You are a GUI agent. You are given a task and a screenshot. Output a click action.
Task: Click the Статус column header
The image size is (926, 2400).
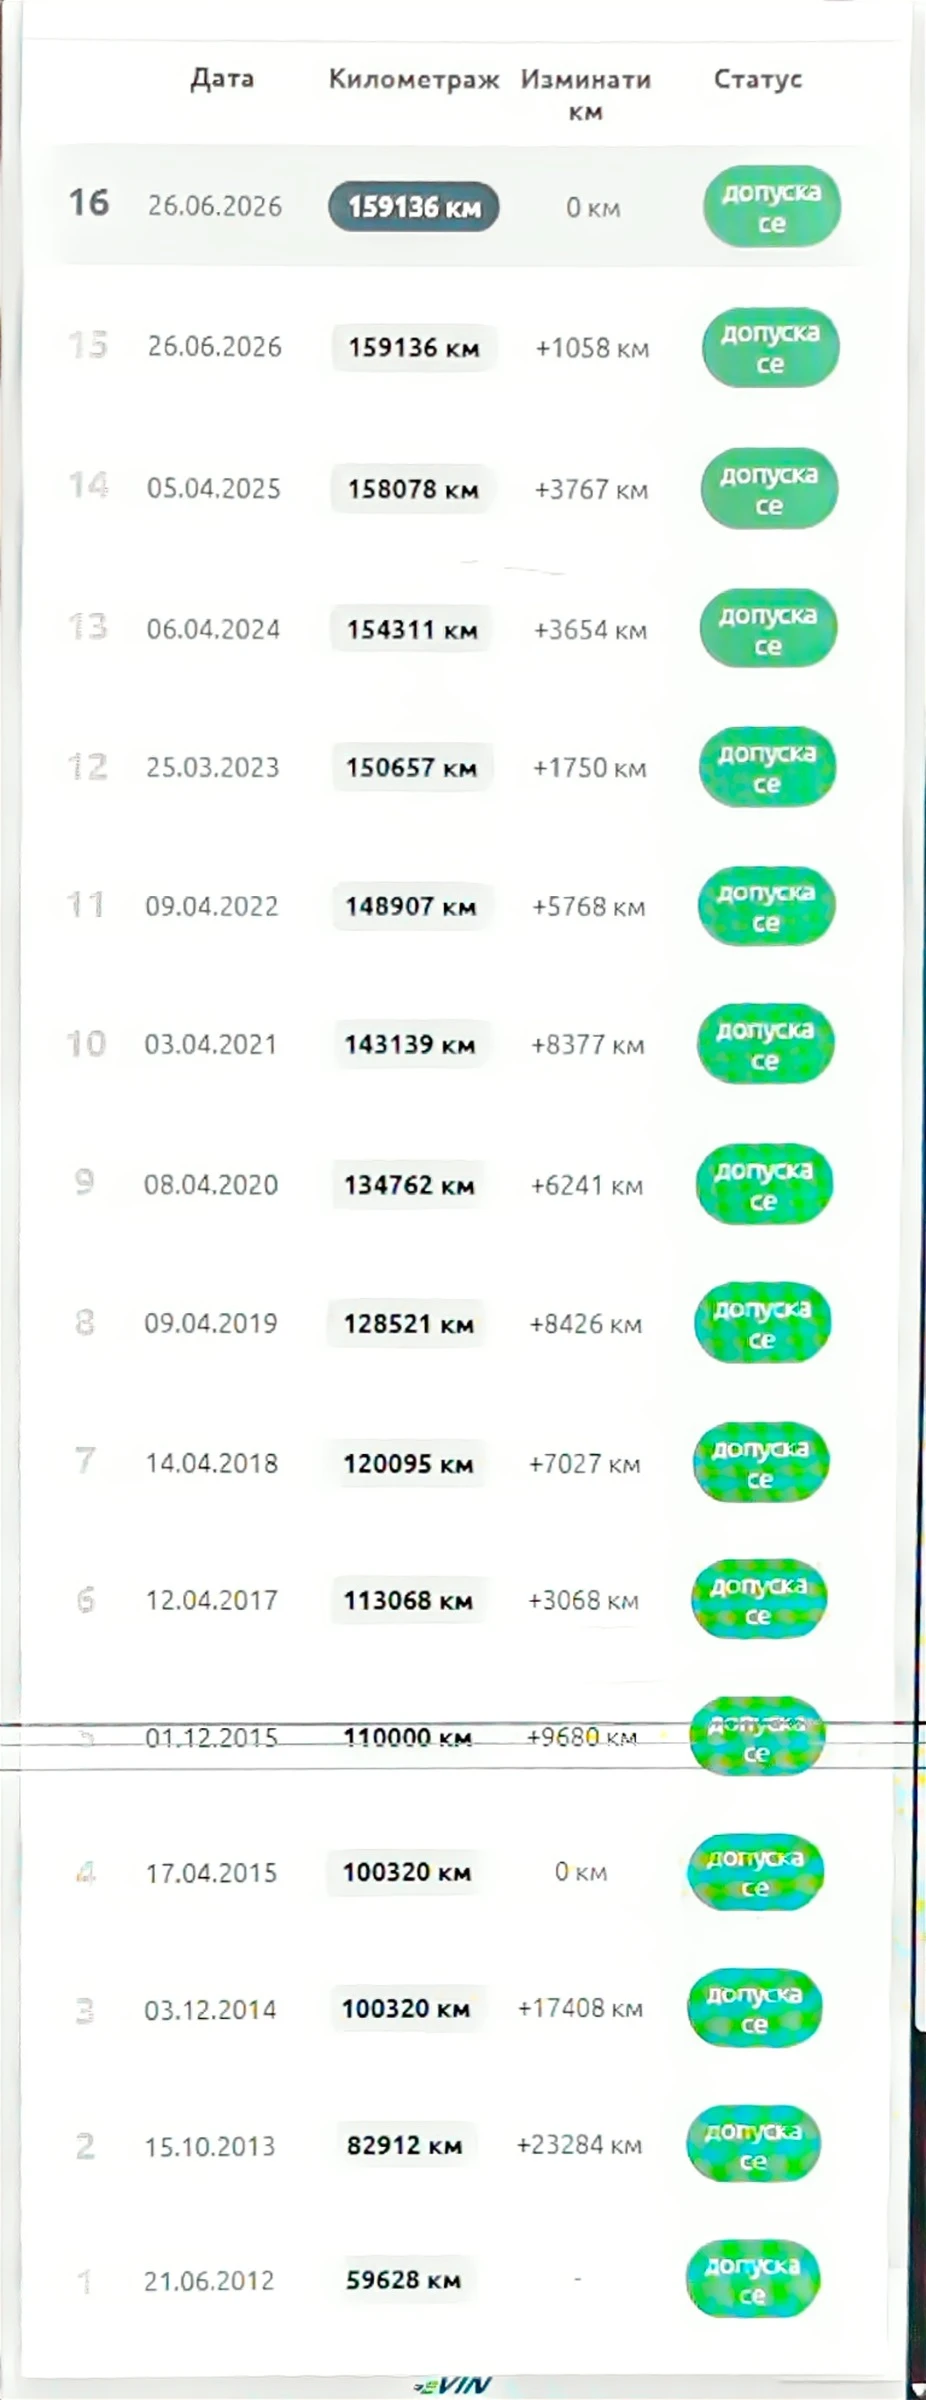758,79
